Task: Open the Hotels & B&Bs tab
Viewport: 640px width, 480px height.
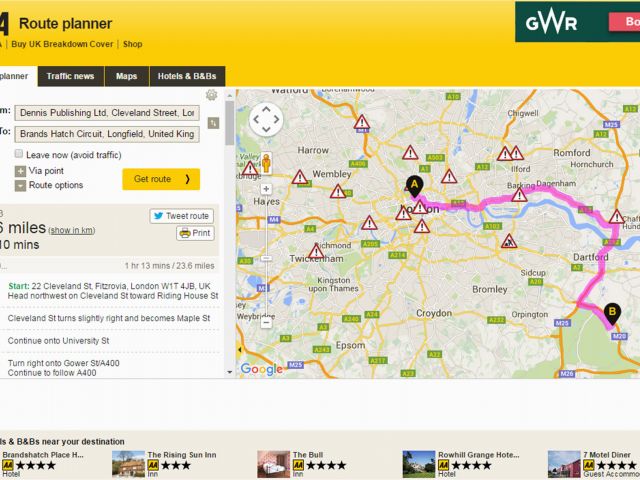Action: (x=187, y=76)
